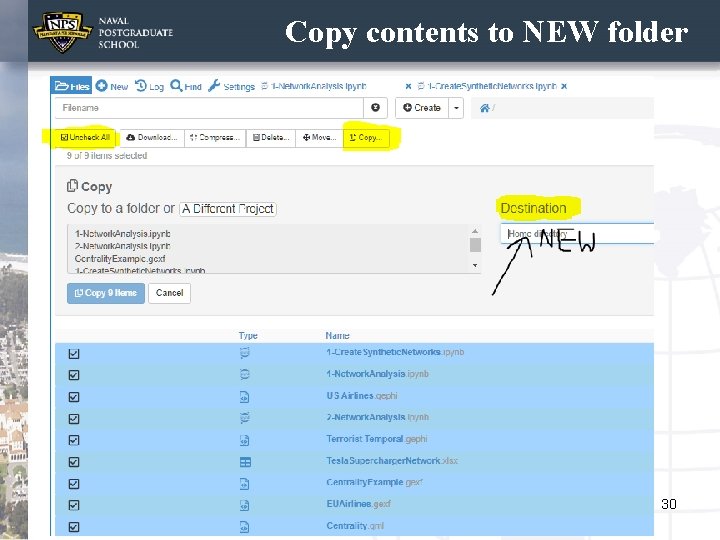Open Centrality.gml file
The height and width of the screenshot is (540, 720).
pyautogui.click(x=355, y=526)
